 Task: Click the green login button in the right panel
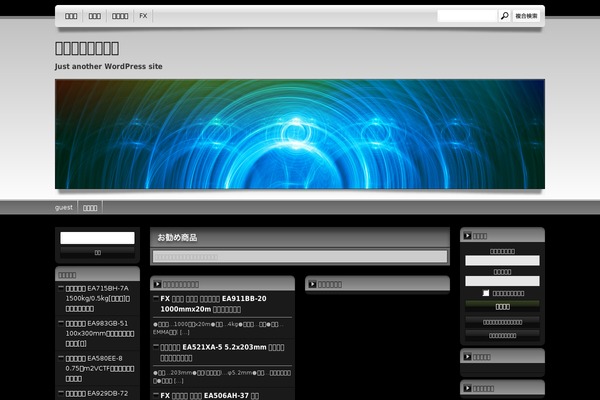point(502,307)
